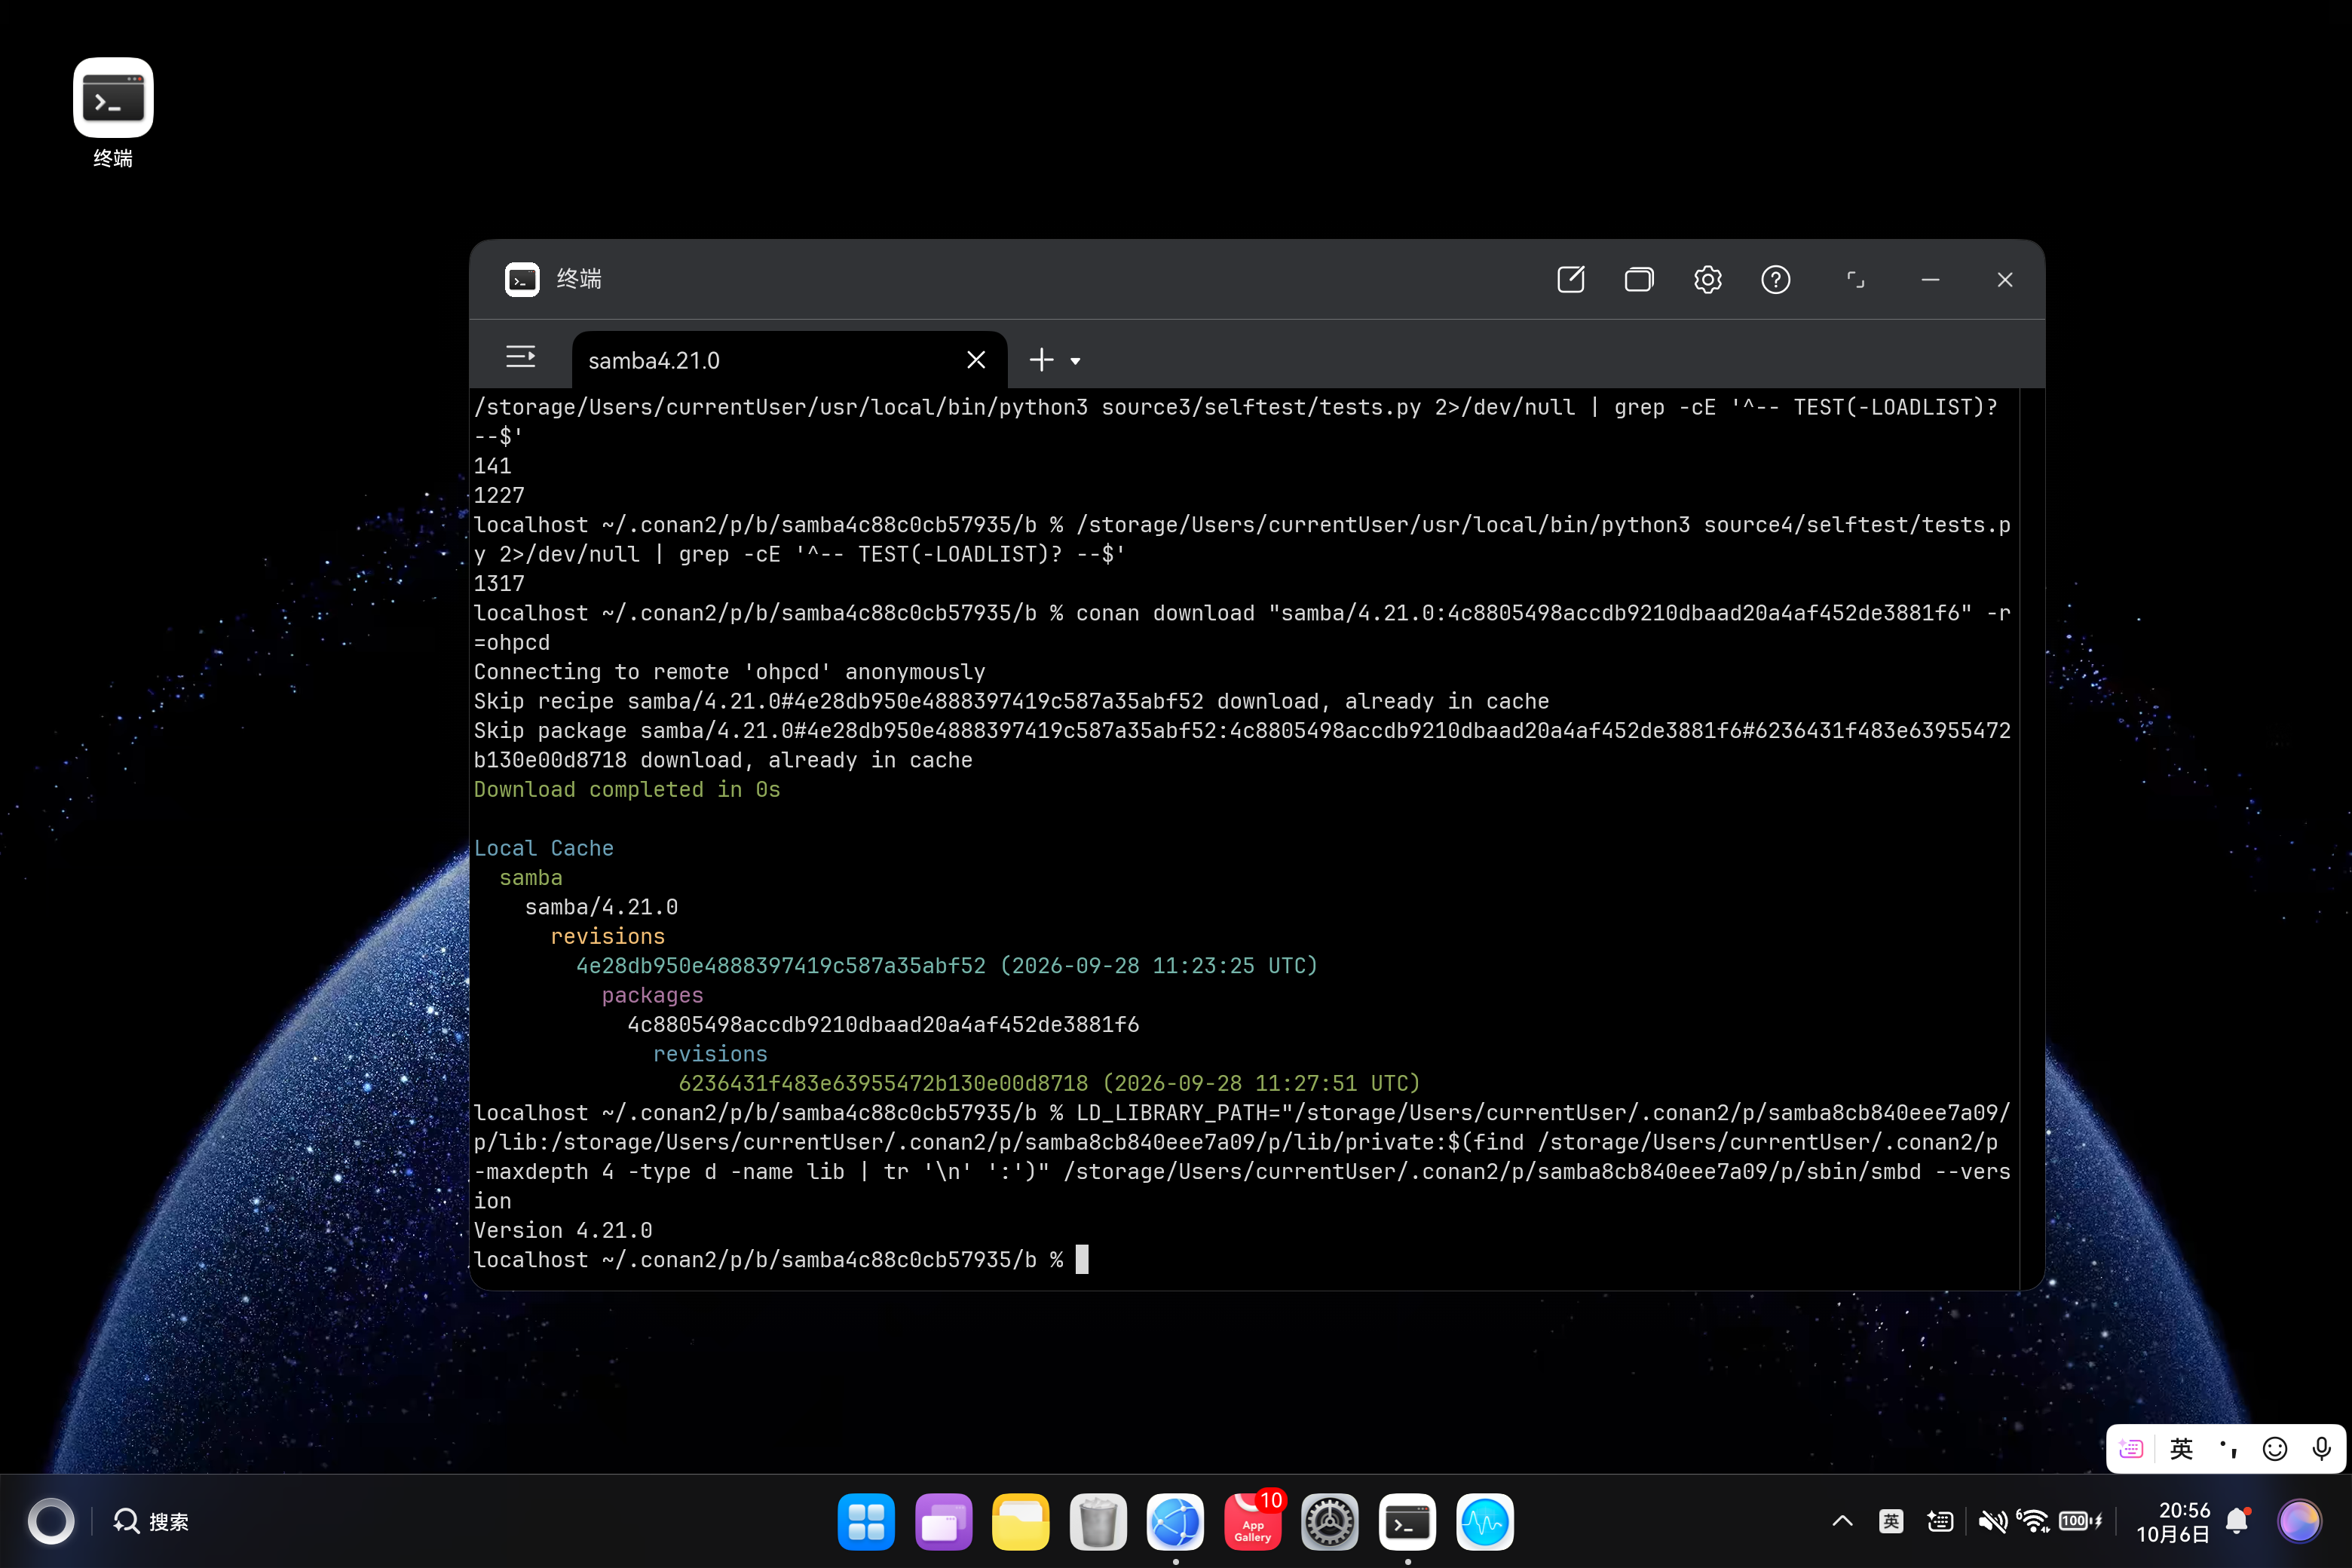Open the trash bin in dock

[1098, 1522]
